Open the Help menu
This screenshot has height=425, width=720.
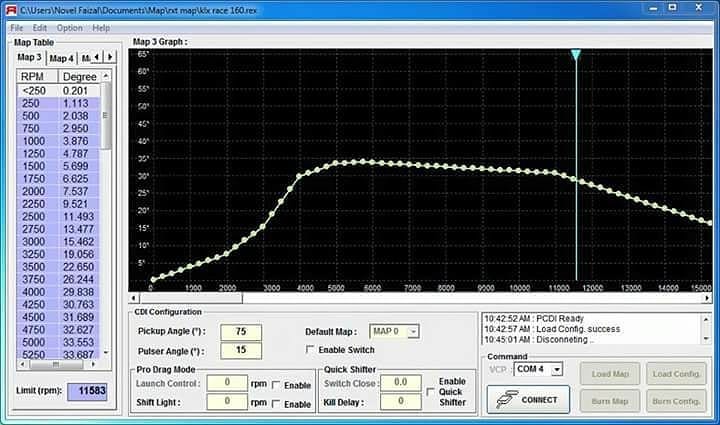[x=101, y=28]
